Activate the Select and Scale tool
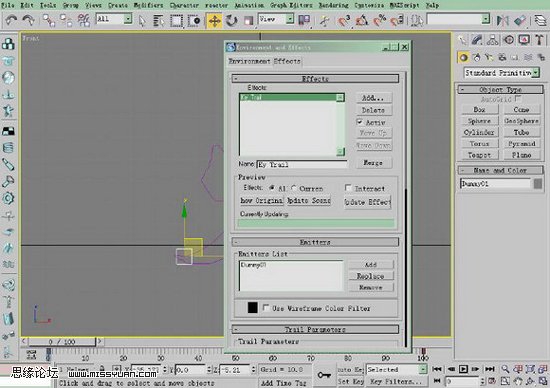Screen dimensions: 550x388 point(248,21)
